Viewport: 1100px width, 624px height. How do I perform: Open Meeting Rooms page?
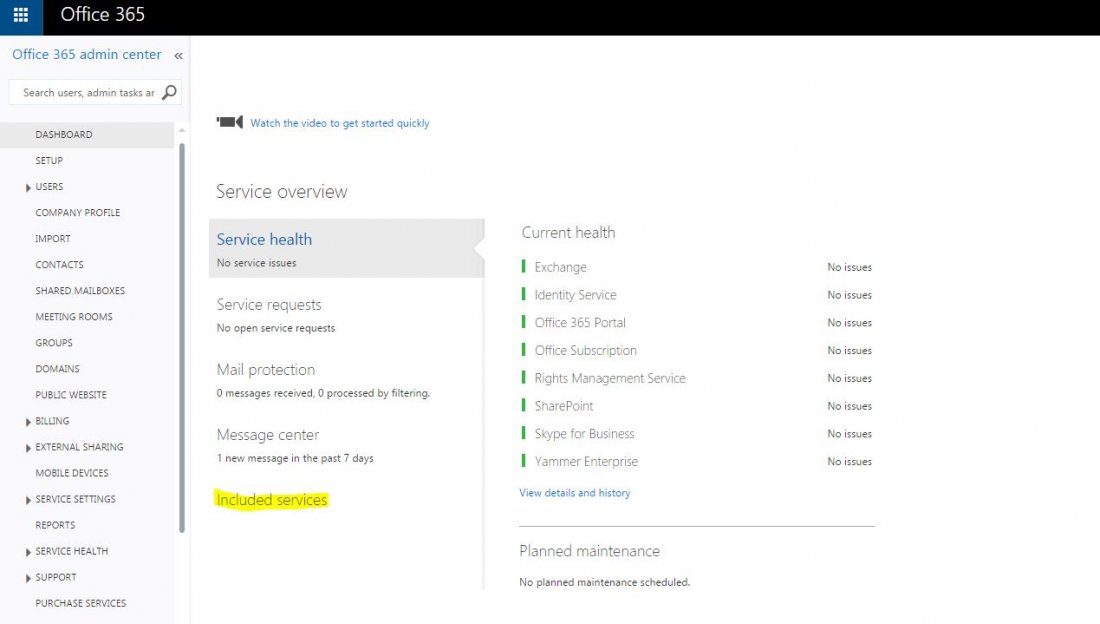coord(74,317)
